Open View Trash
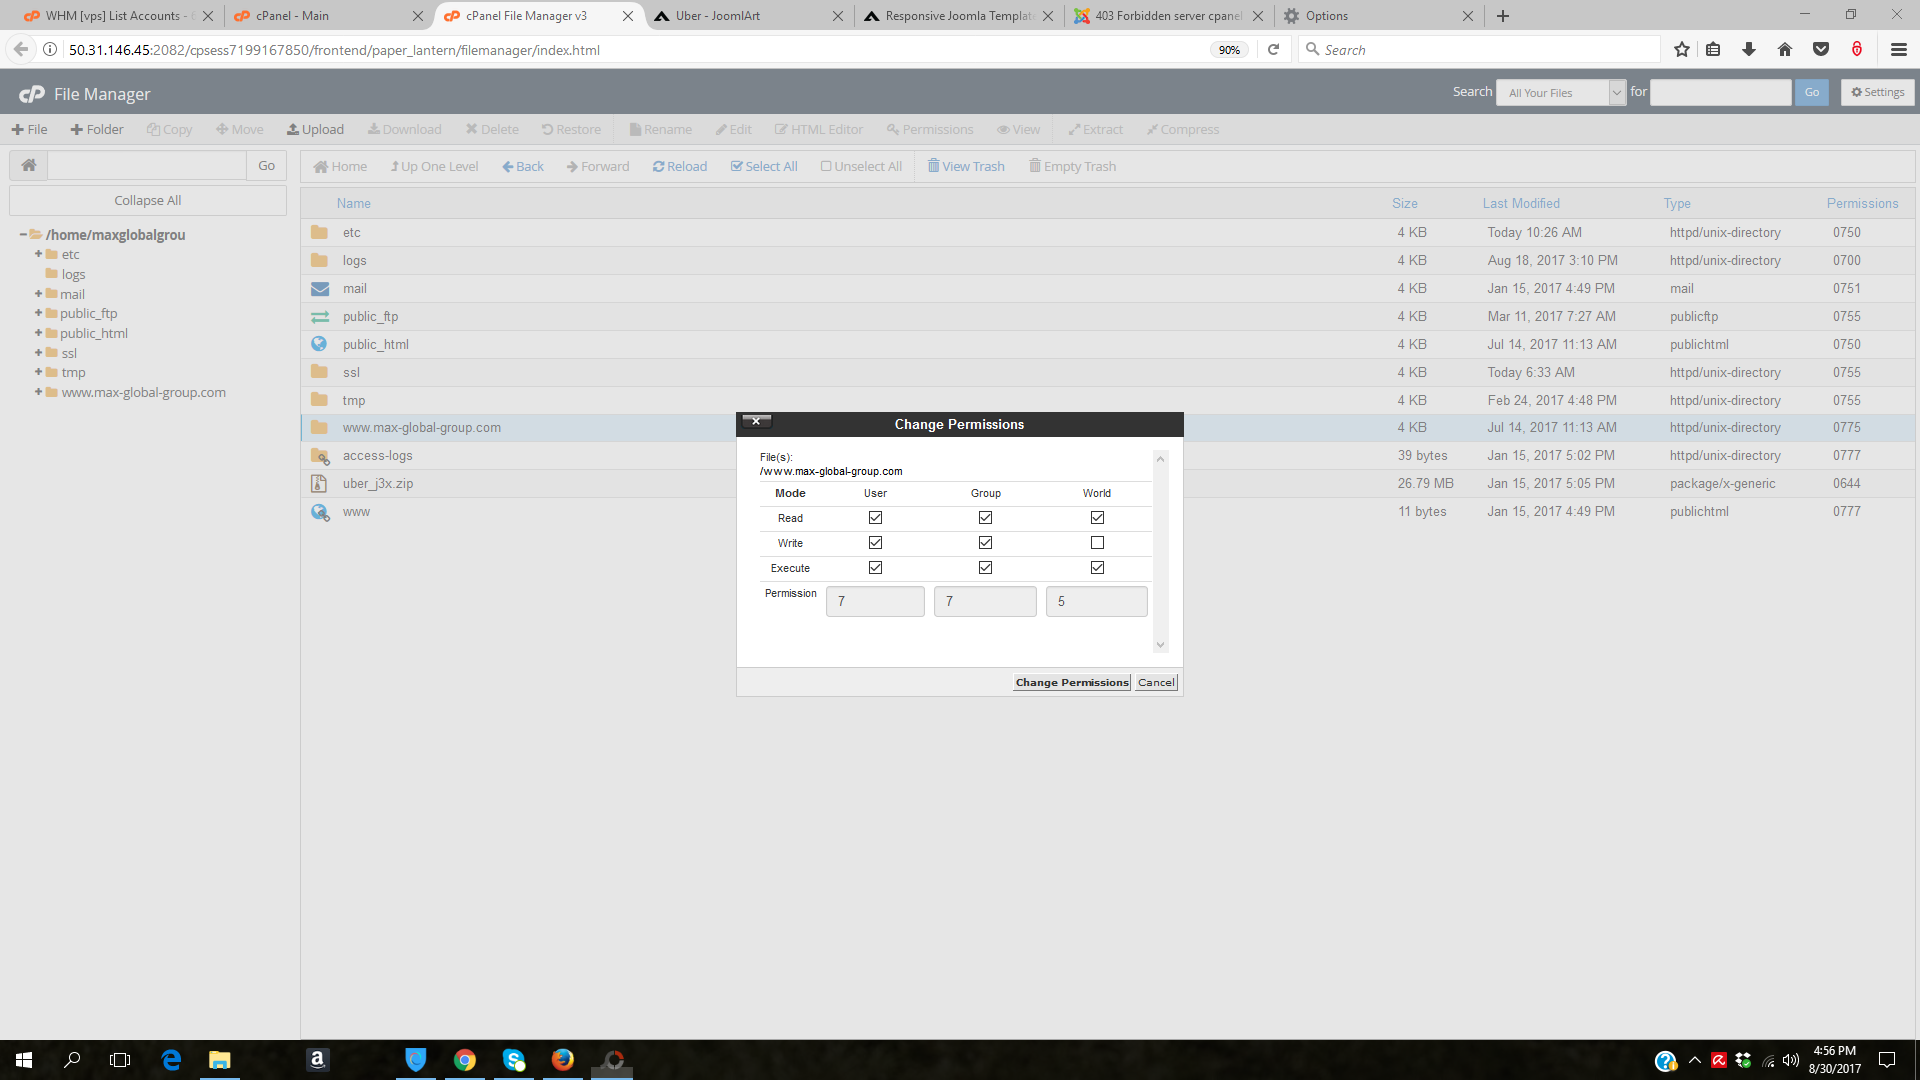1920x1080 pixels. pyautogui.click(x=966, y=167)
